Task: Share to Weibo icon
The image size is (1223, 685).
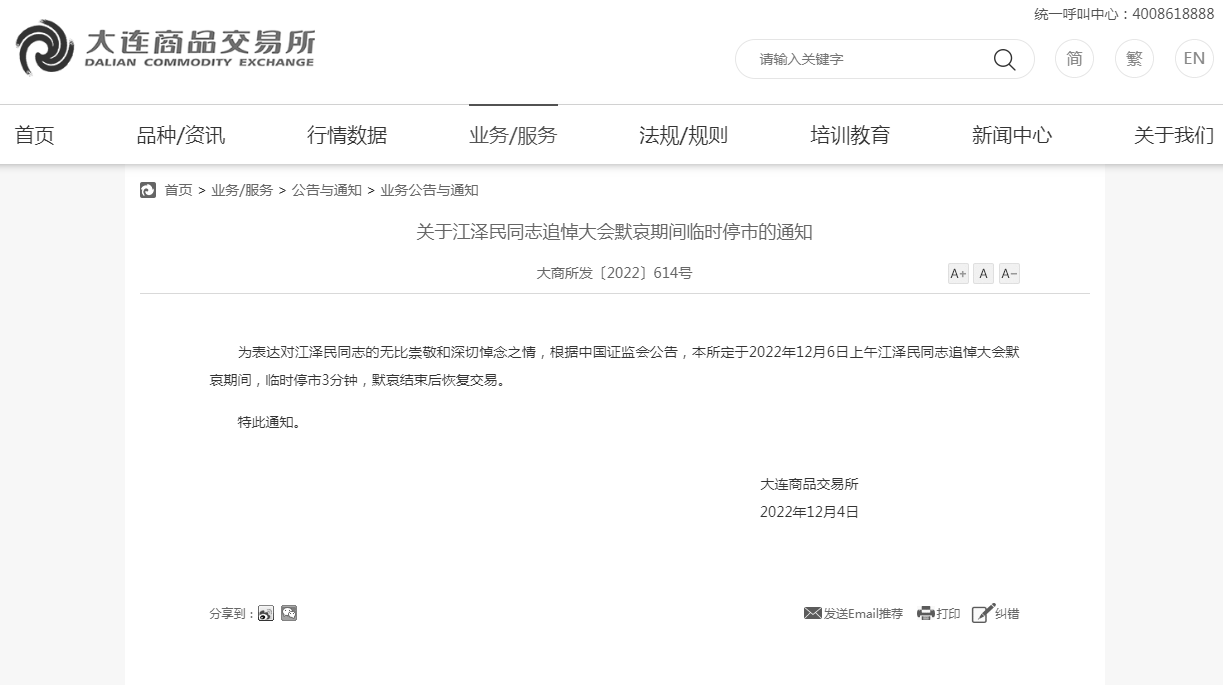Action: pos(266,613)
